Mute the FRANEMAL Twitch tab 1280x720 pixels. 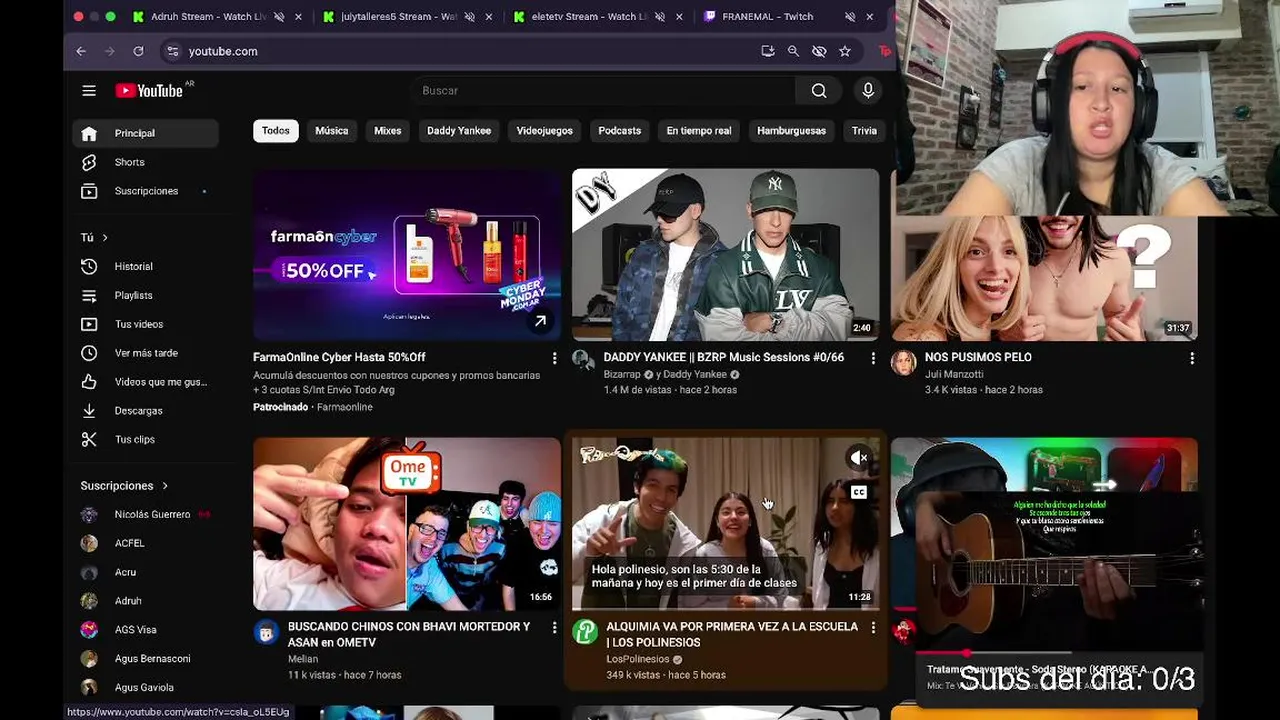coord(849,17)
